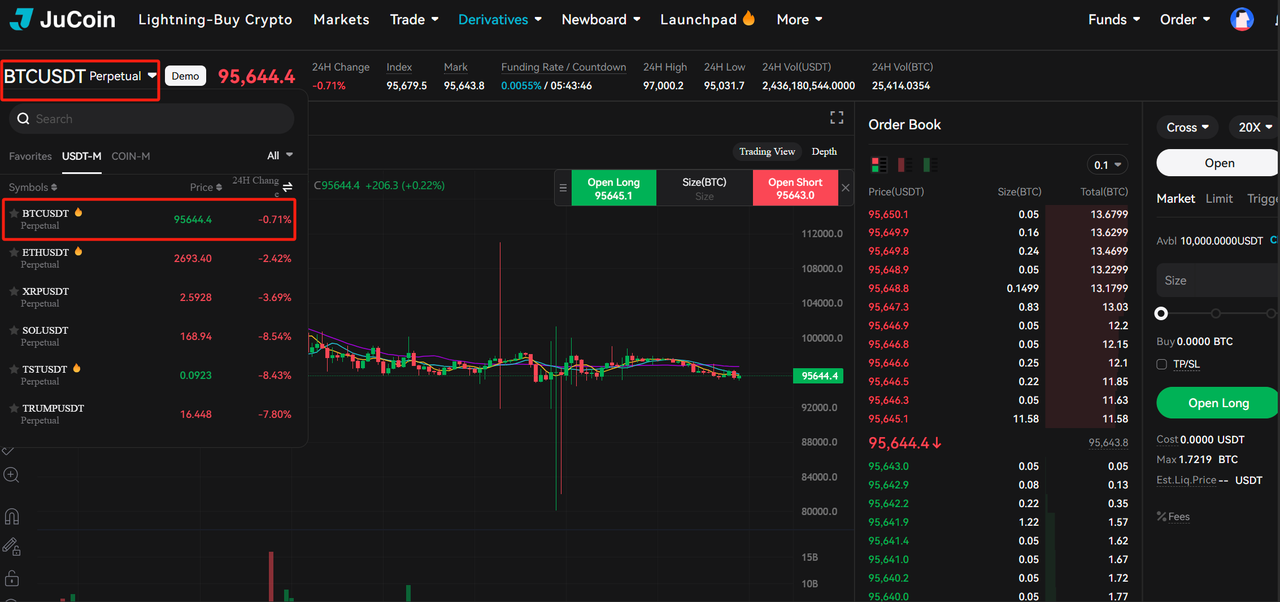This screenshot has height=602, width=1280.
Task: Change order book 0.1 price grouping
Action: pyautogui.click(x=1107, y=165)
